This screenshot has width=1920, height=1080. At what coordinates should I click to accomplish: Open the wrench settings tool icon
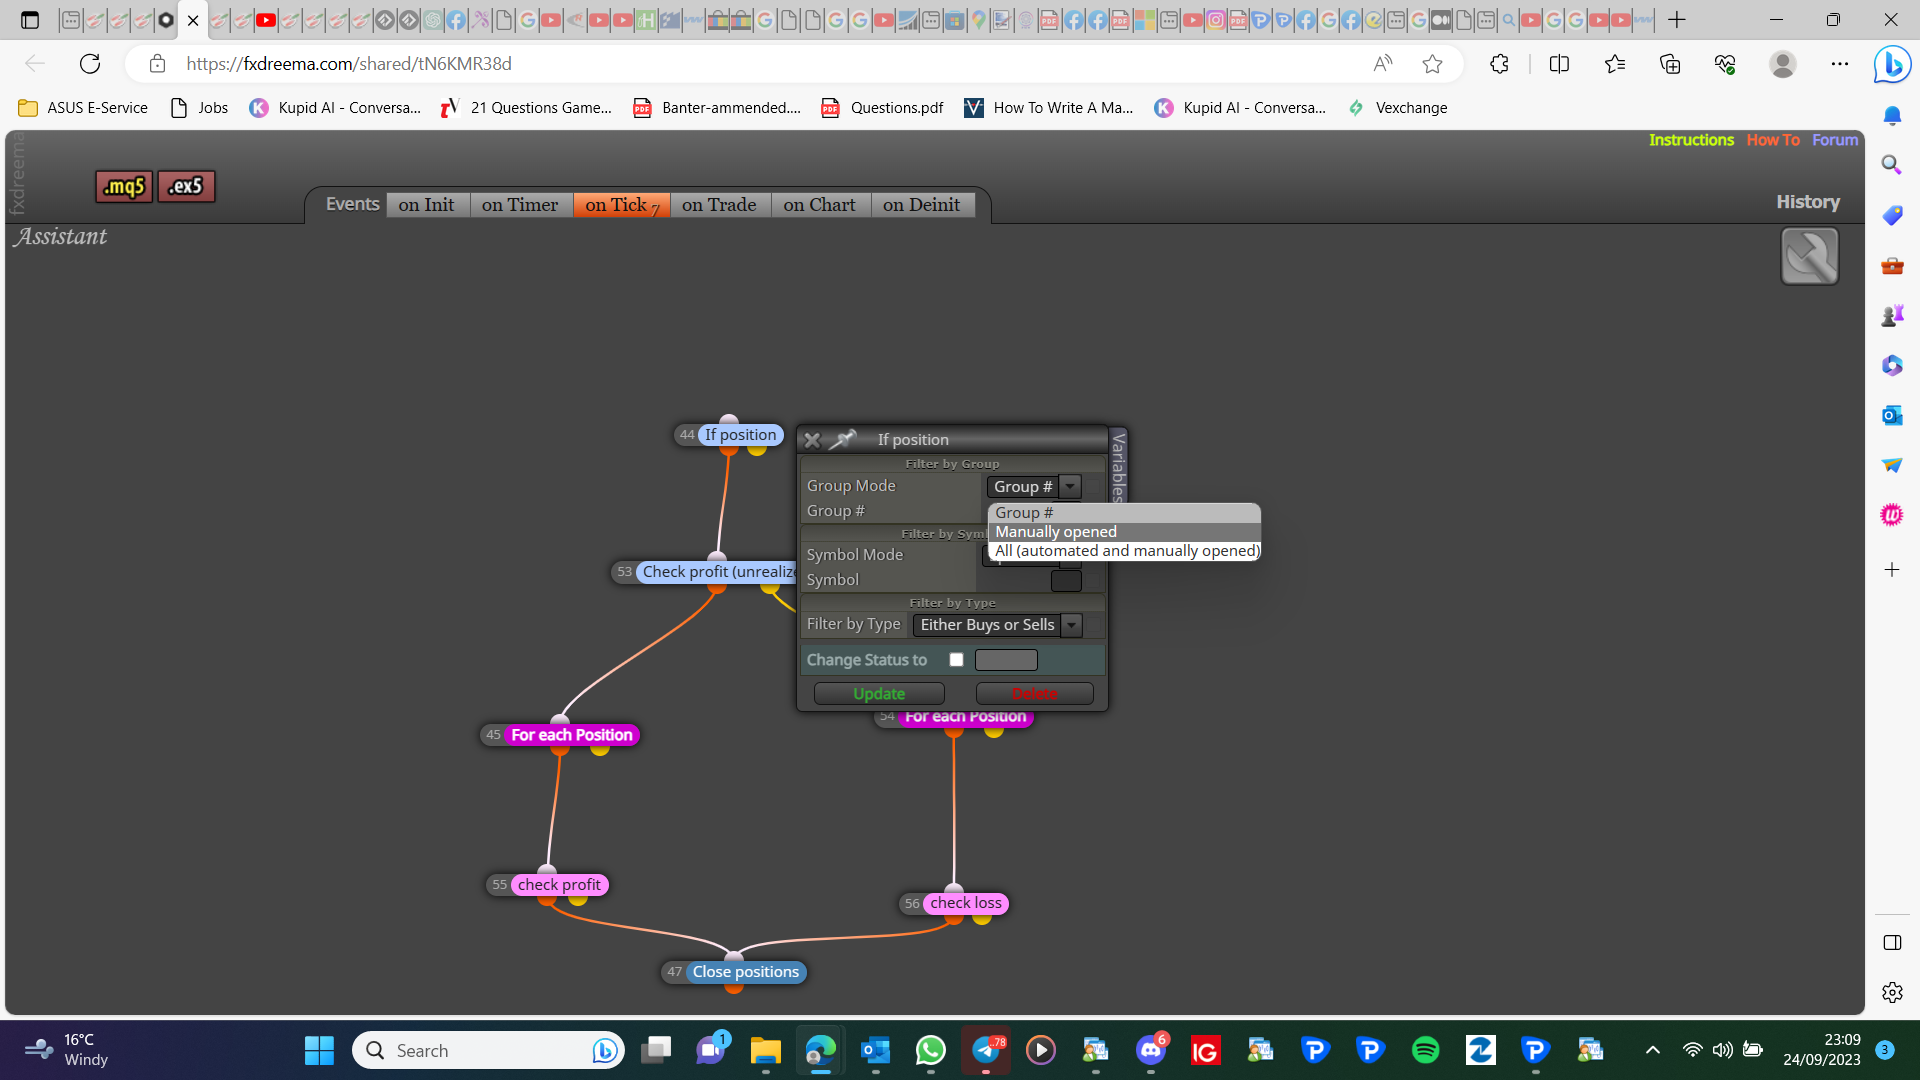pos(1809,256)
